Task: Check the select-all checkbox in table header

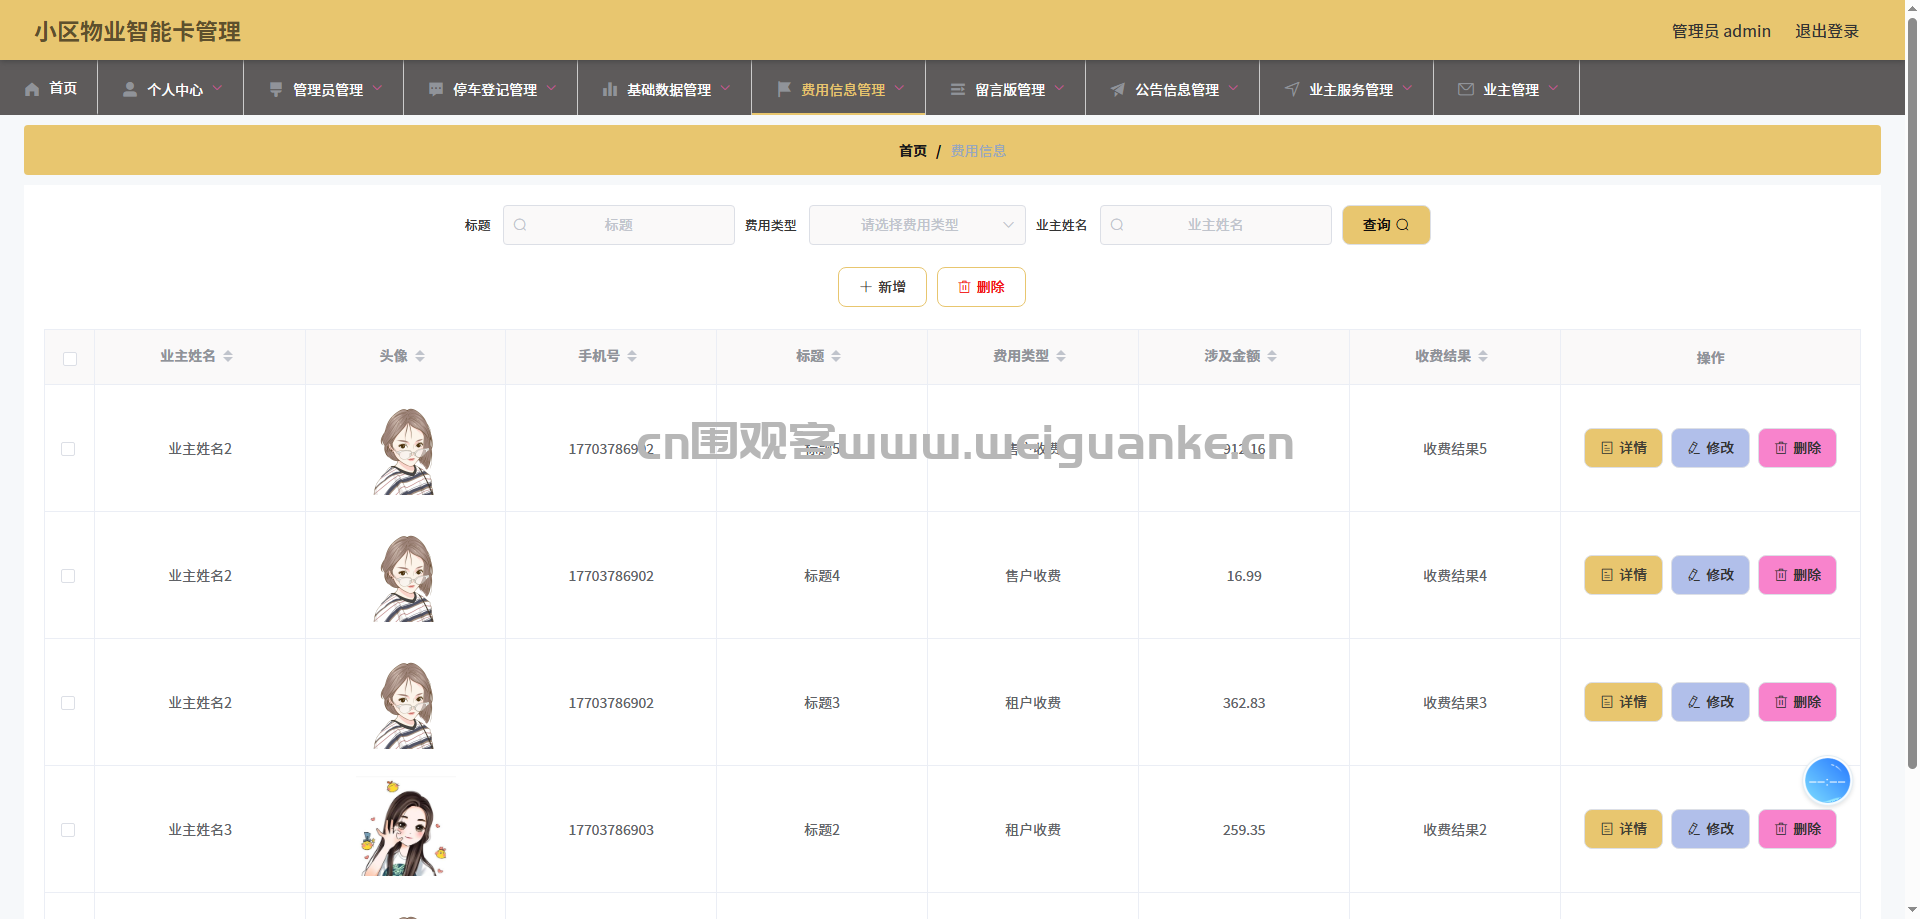Action: click(x=68, y=358)
